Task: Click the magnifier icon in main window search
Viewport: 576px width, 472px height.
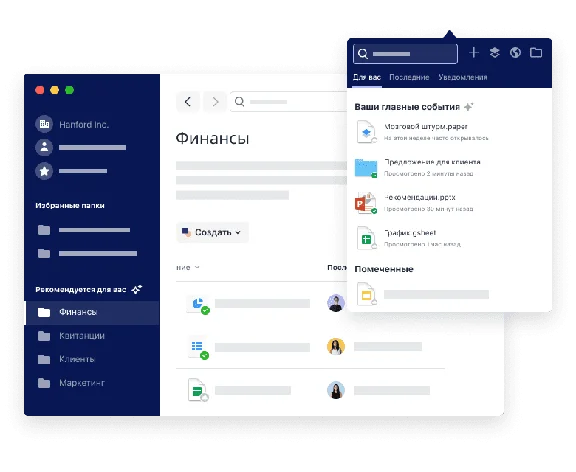Action: point(240,101)
